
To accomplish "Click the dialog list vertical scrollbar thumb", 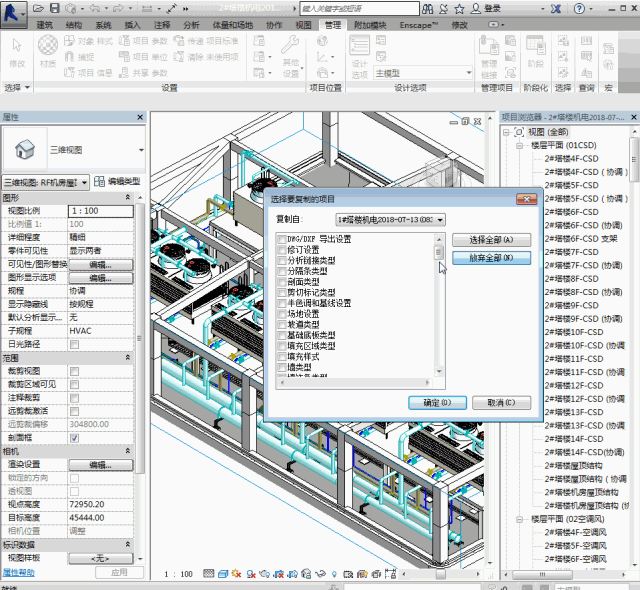I will tap(438, 252).
